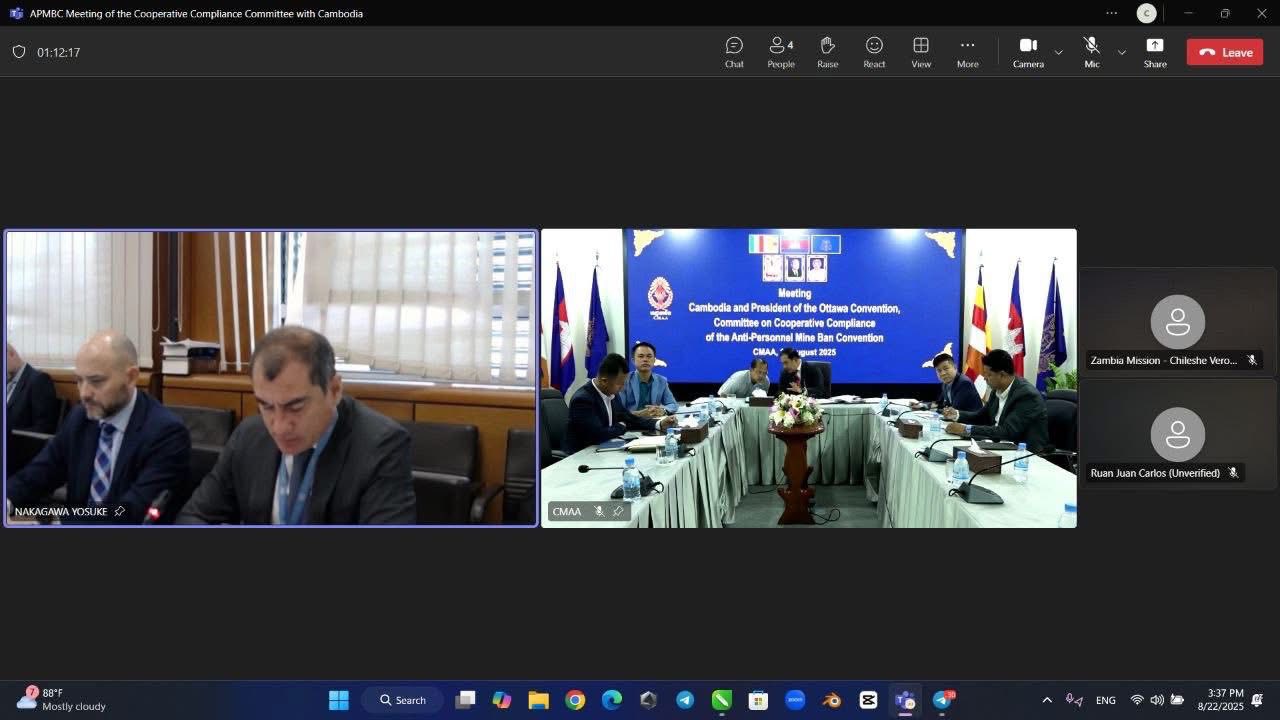
Task: Unpin the NAKAGAWA YOSUKE video
Action: click(x=120, y=511)
